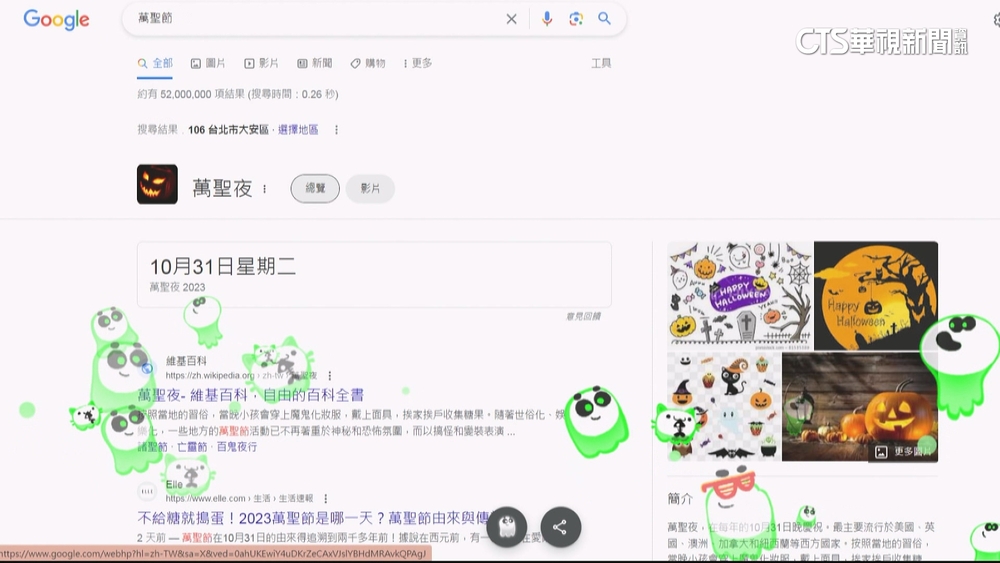Screen dimensions: 1000x563
Task: Click the 簡介 heading
Action: pyautogui.click(x=680, y=499)
